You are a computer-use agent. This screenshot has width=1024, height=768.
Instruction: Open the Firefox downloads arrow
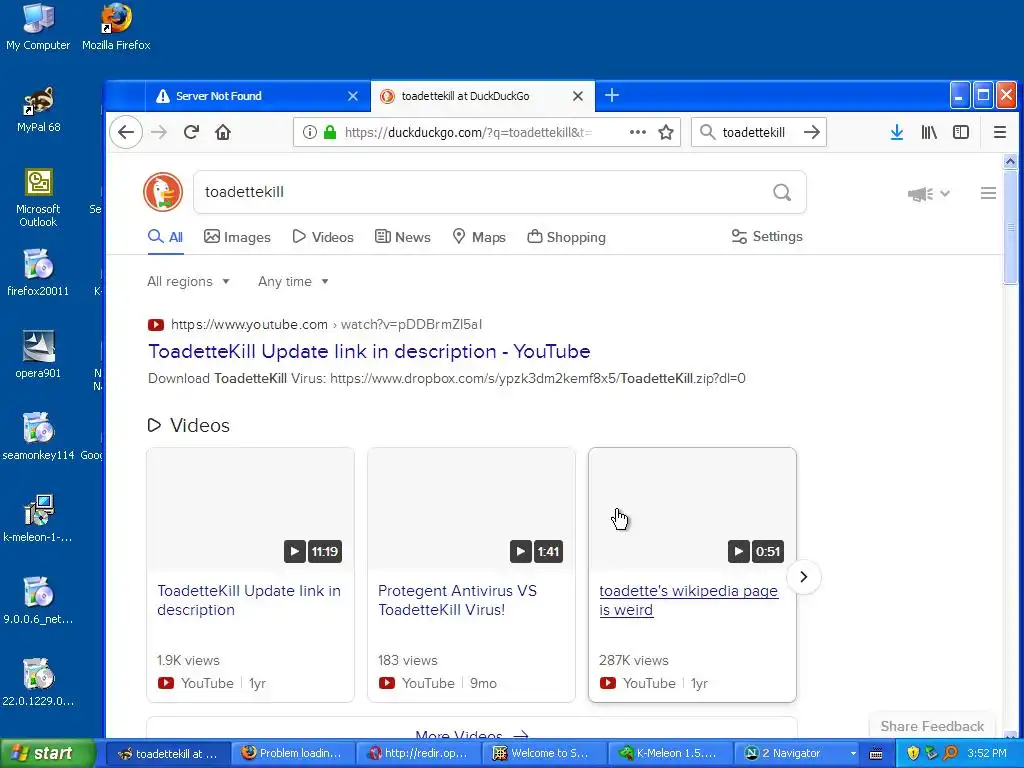pyautogui.click(x=897, y=133)
